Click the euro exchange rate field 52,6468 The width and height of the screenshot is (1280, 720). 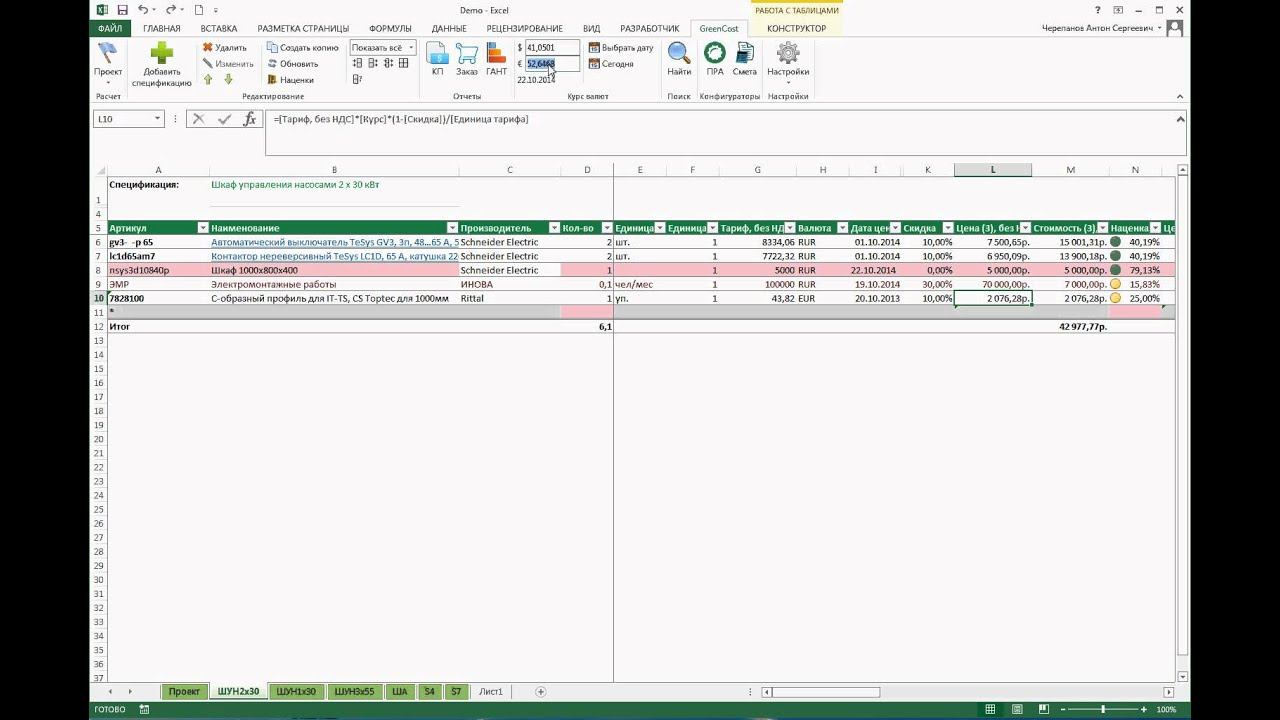552,64
